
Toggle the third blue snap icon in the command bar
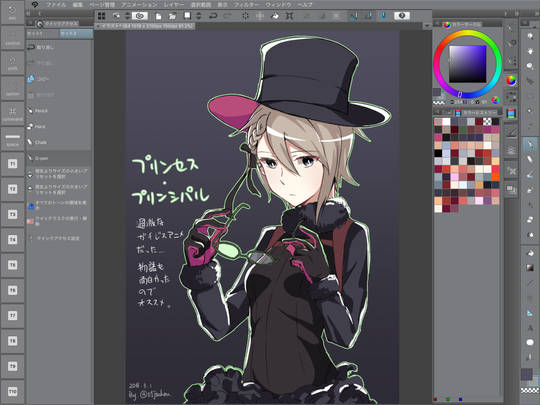[x=383, y=16]
